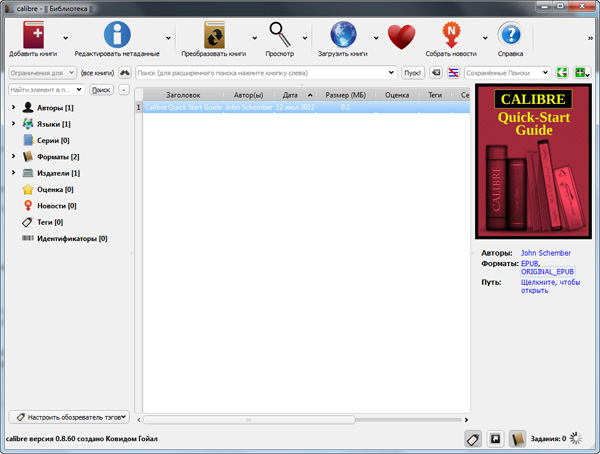Toggle the book details panel button

coord(517,438)
